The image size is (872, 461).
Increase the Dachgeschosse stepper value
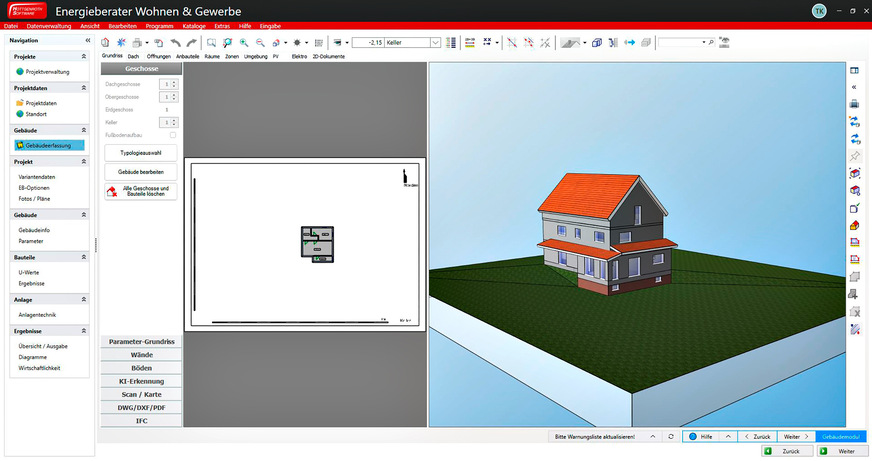[174, 82]
